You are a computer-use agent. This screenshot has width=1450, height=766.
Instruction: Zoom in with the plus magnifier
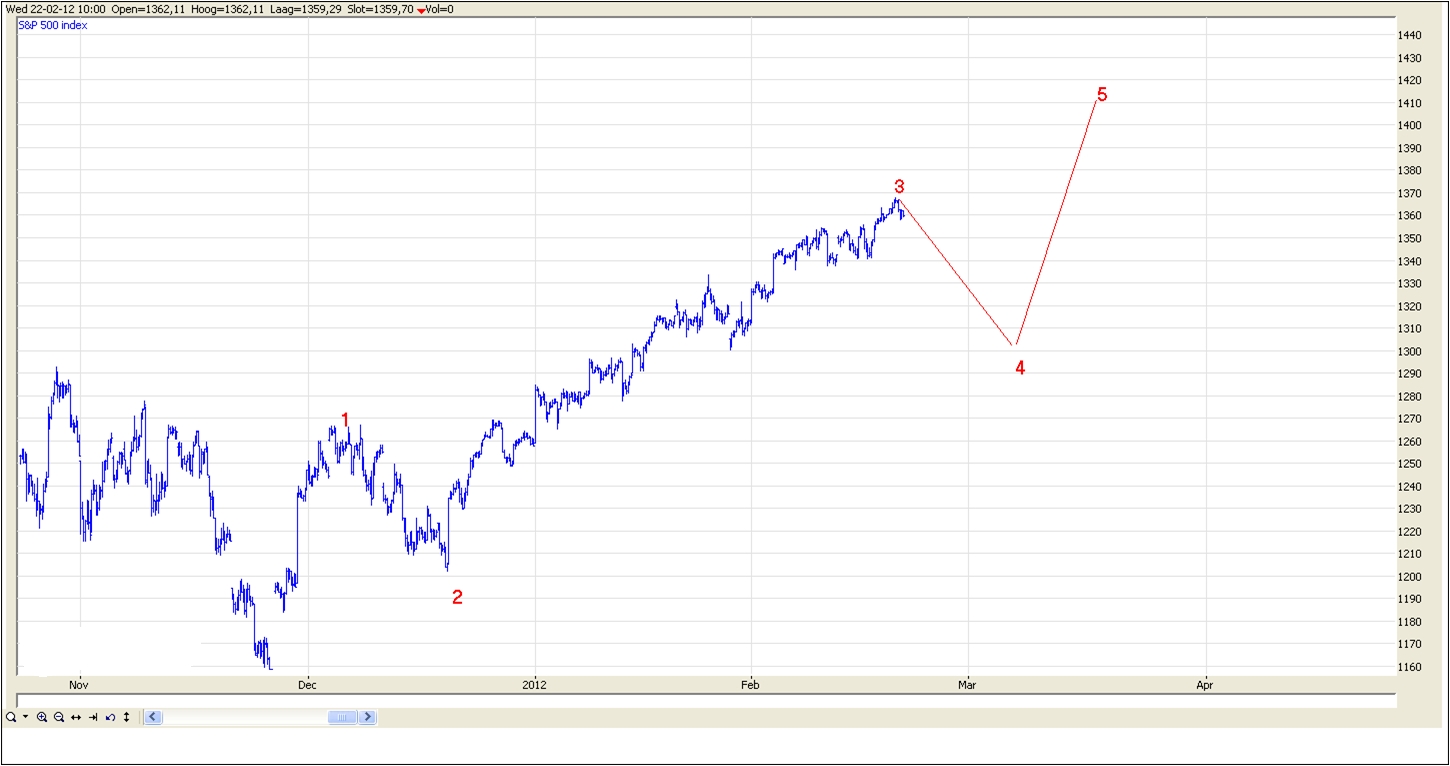coord(42,717)
